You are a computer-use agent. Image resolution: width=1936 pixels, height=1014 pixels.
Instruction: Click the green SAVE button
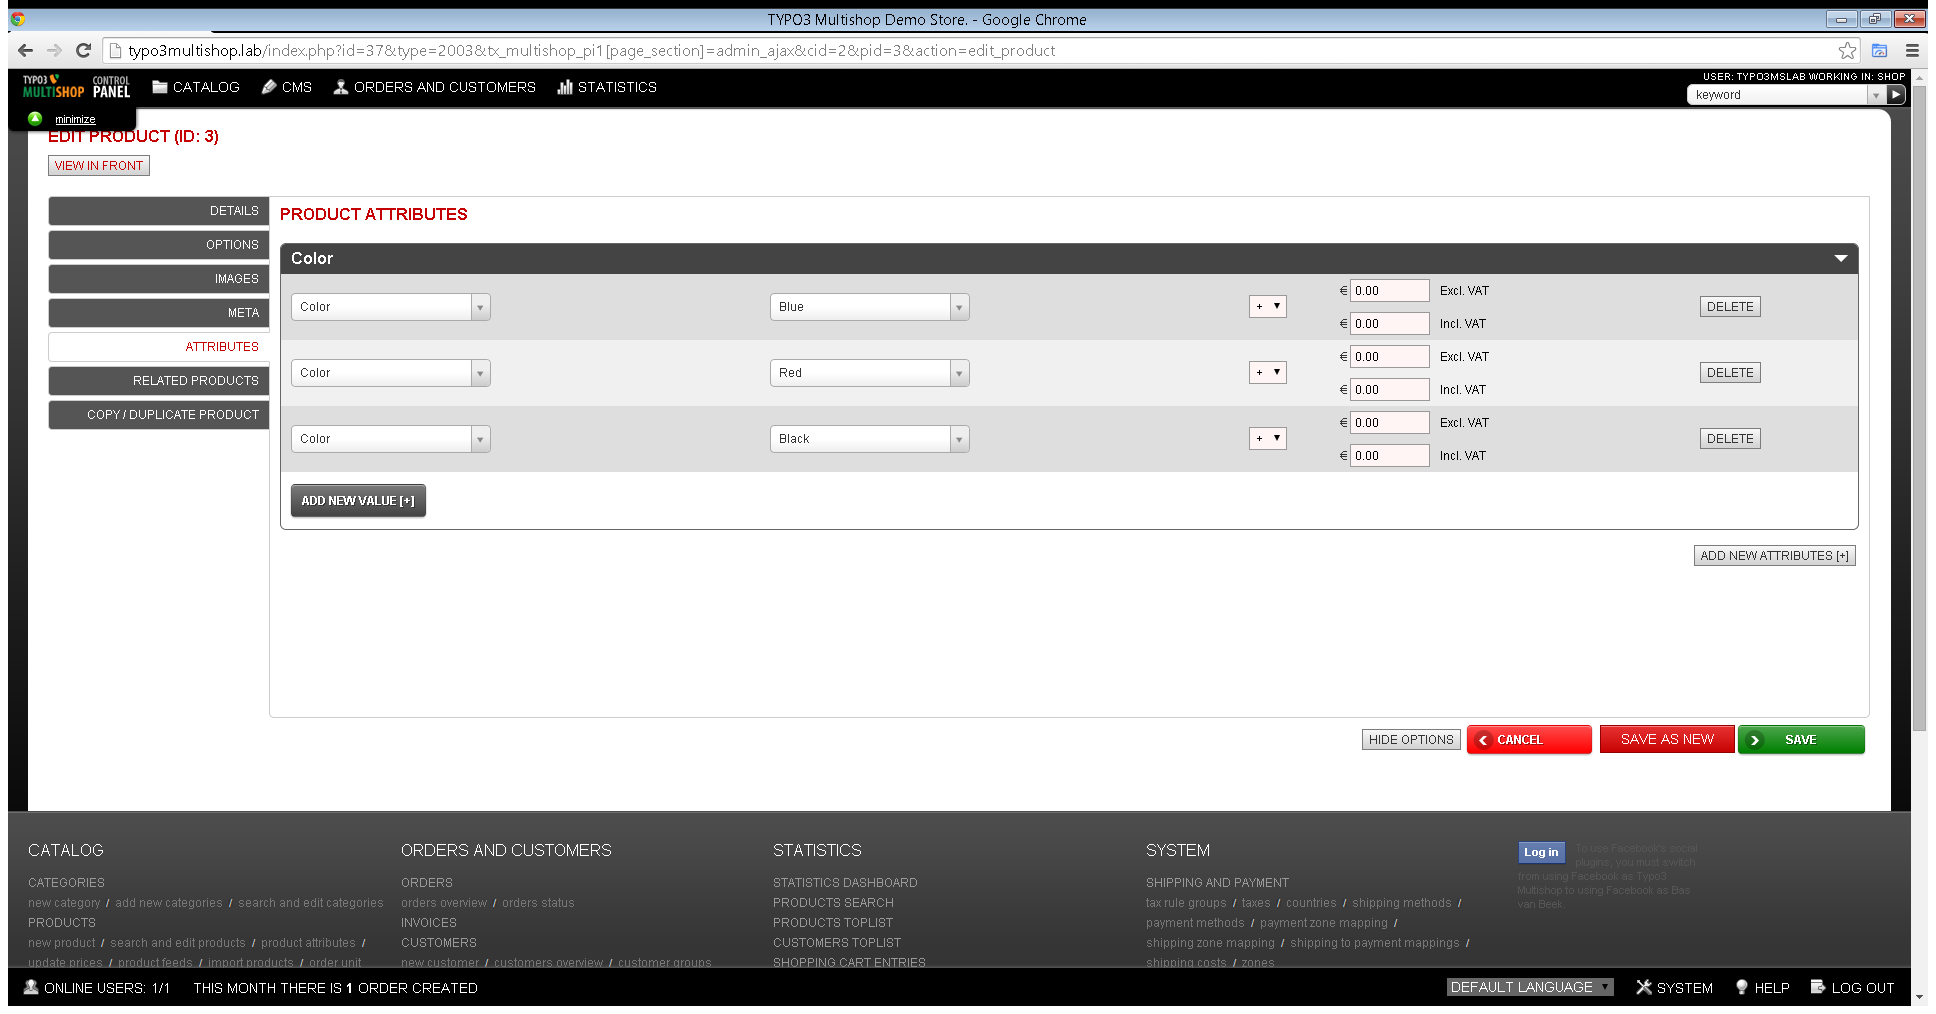click(x=1801, y=739)
